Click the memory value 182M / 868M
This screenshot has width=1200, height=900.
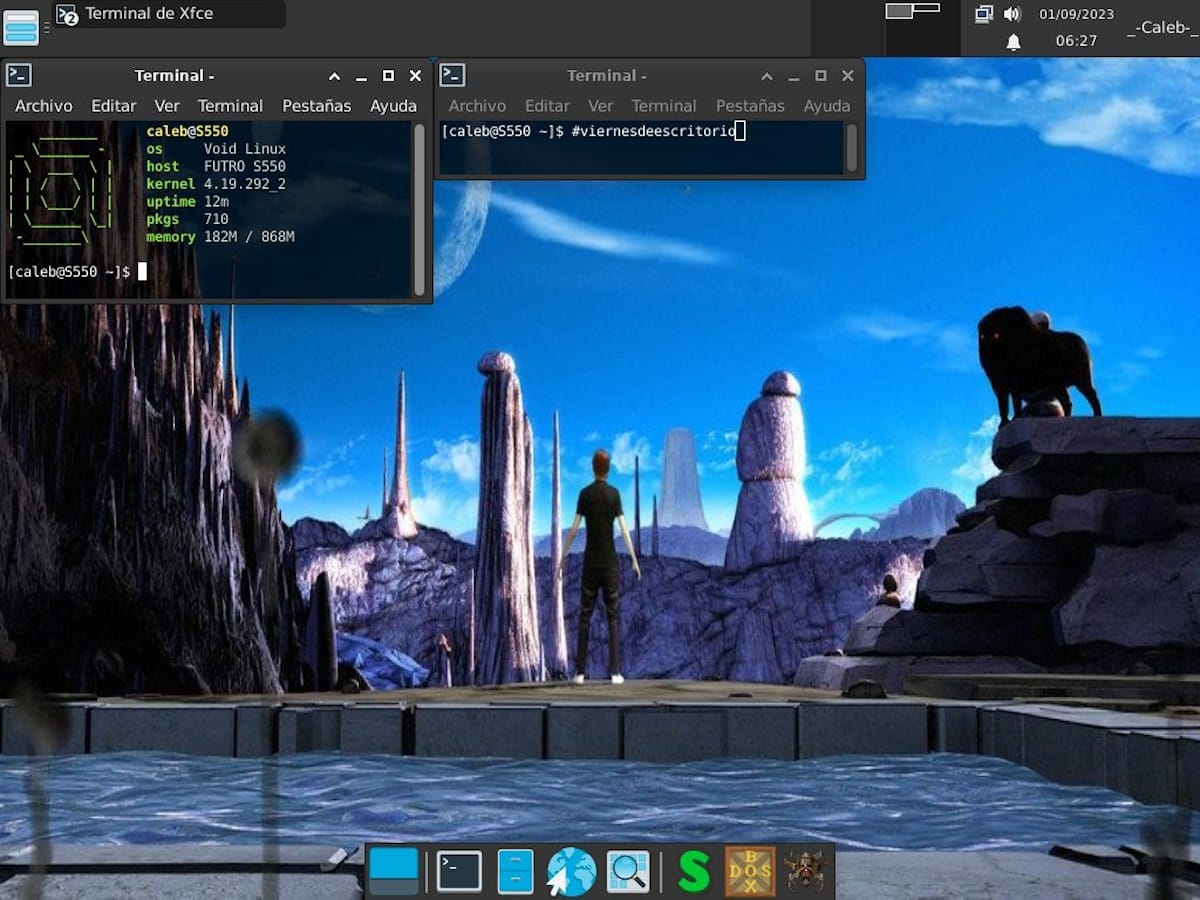(249, 237)
